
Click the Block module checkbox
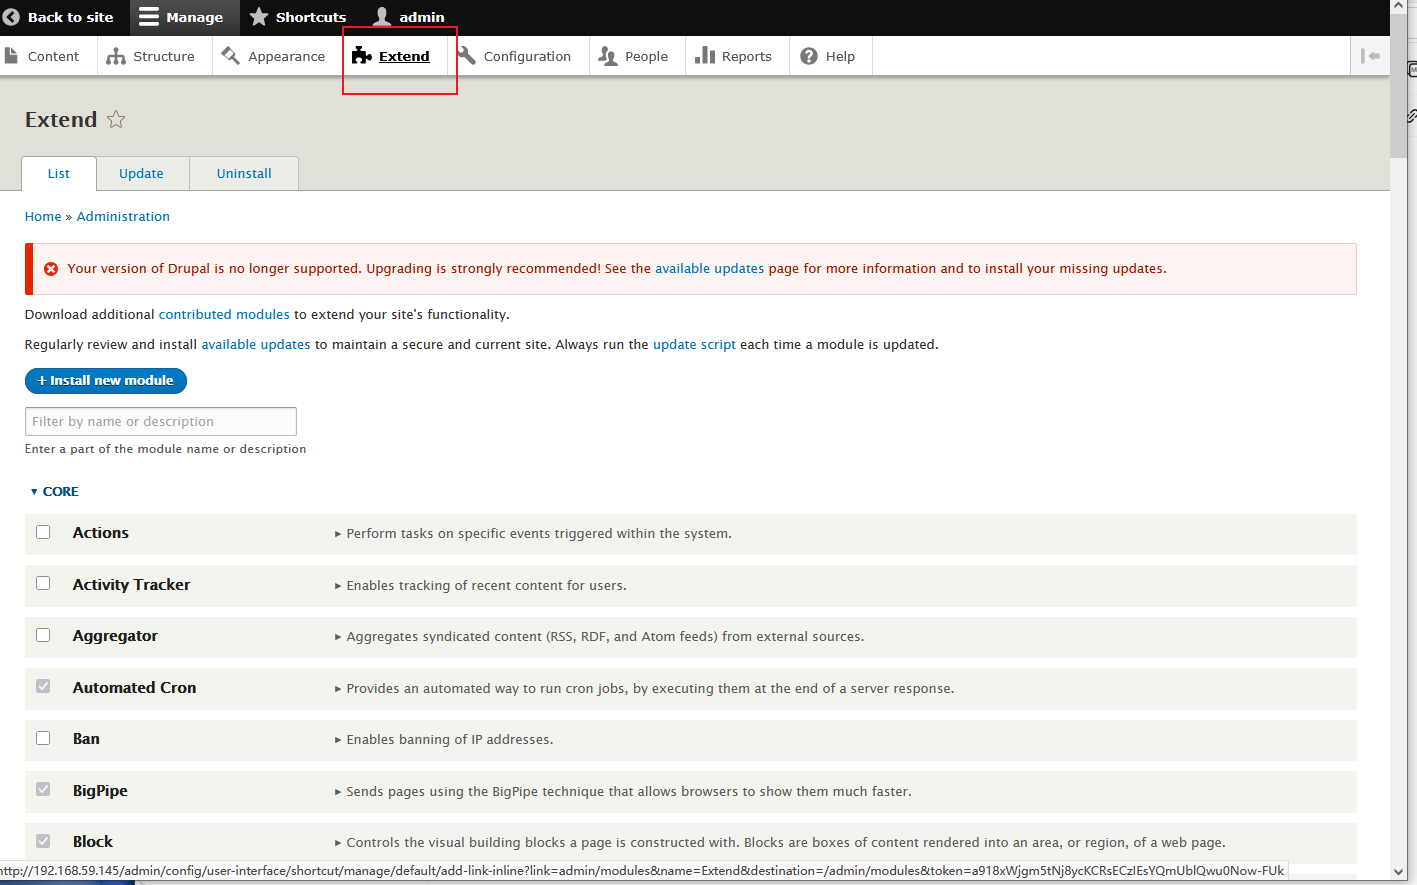[43, 841]
